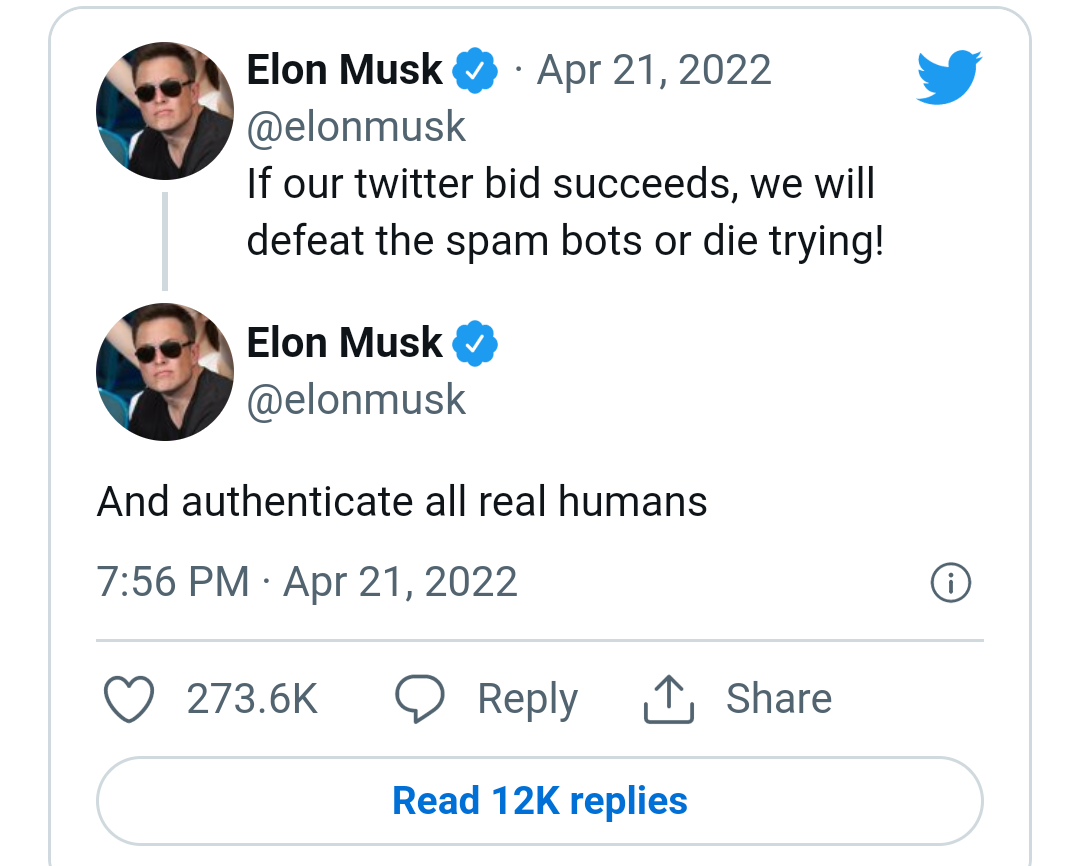Click the Share upload-arrow icon
The image size is (1080, 866).
pyautogui.click(x=668, y=698)
